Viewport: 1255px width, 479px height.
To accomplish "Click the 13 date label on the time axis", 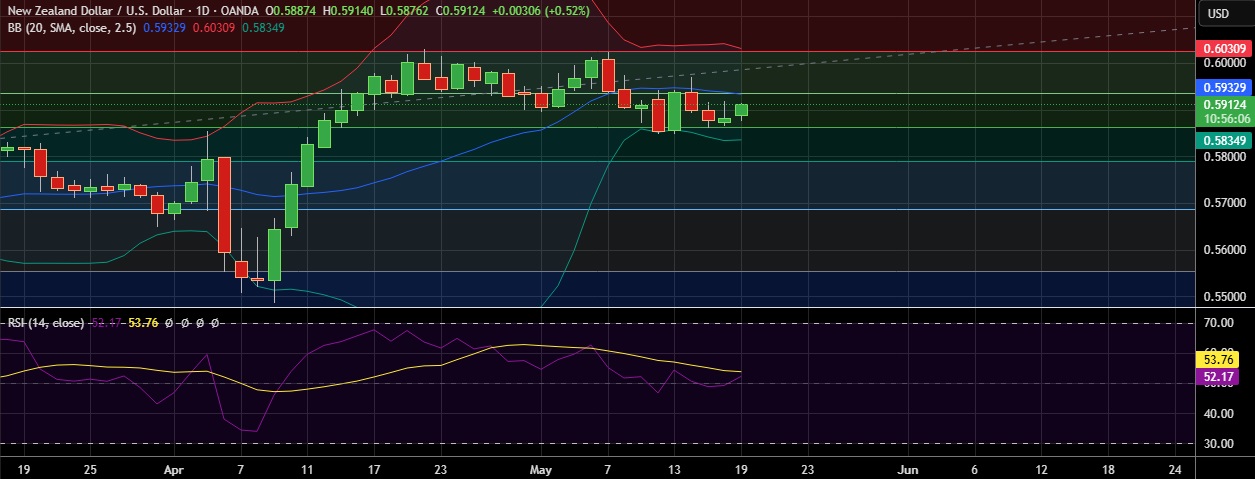I will (674, 469).
